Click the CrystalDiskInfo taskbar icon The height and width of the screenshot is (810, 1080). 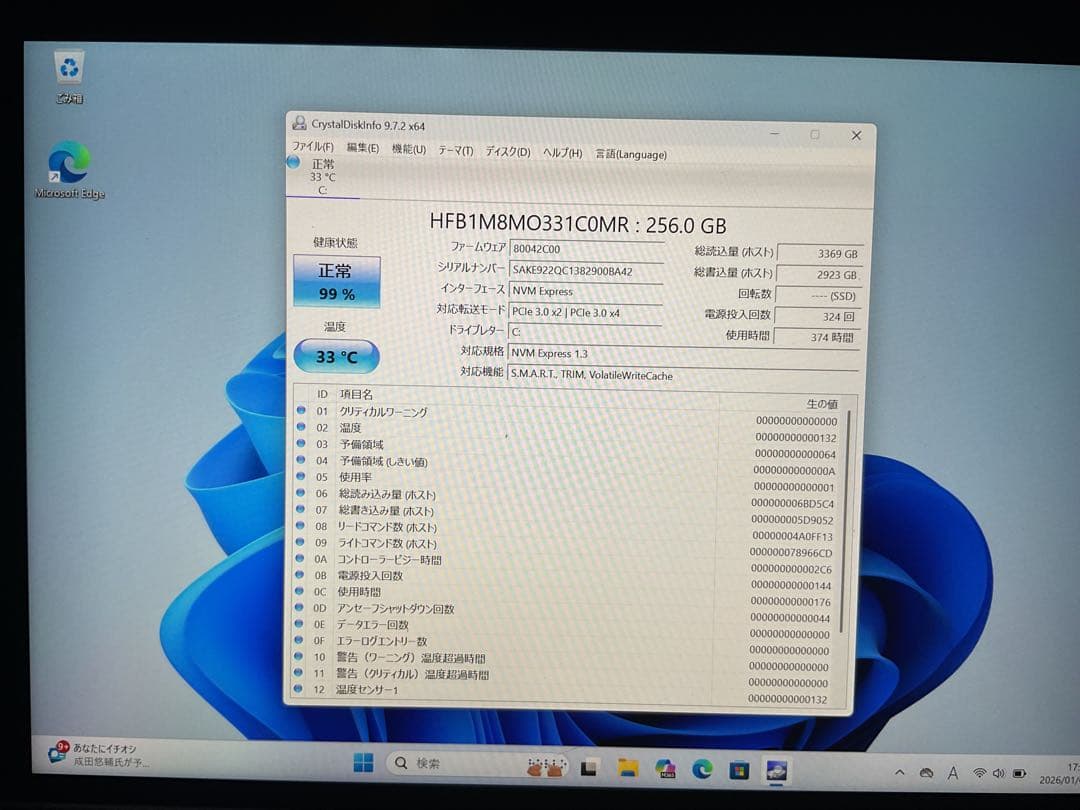pyautogui.click(x=777, y=771)
